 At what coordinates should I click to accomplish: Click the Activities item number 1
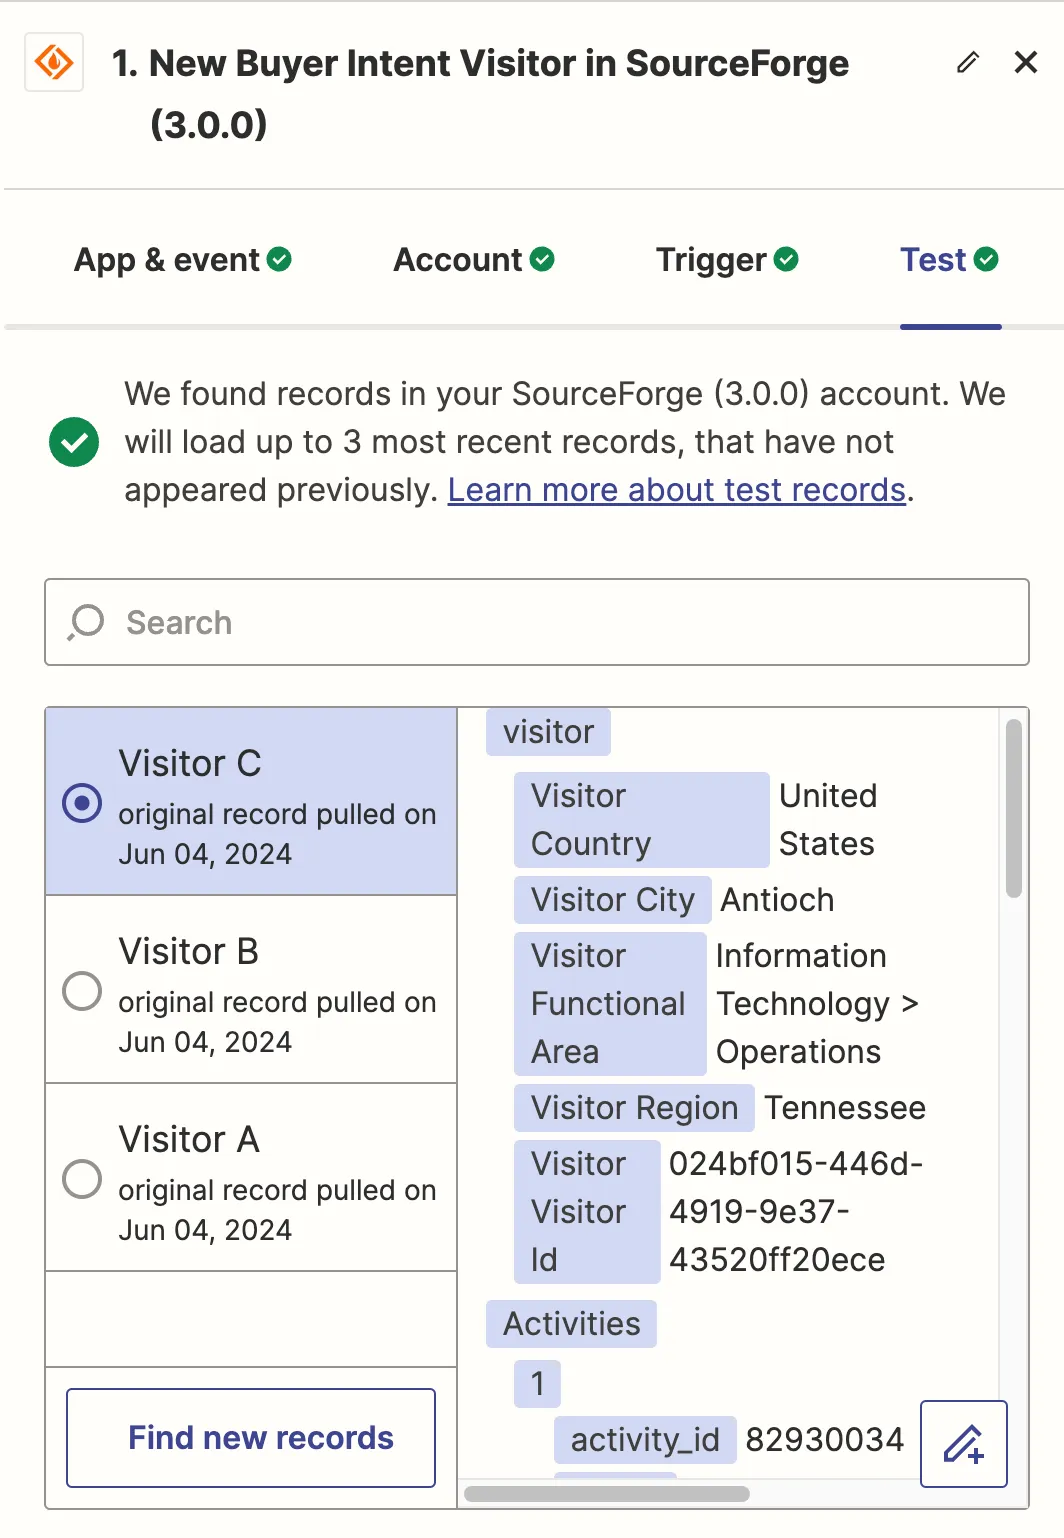point(537,1384)
